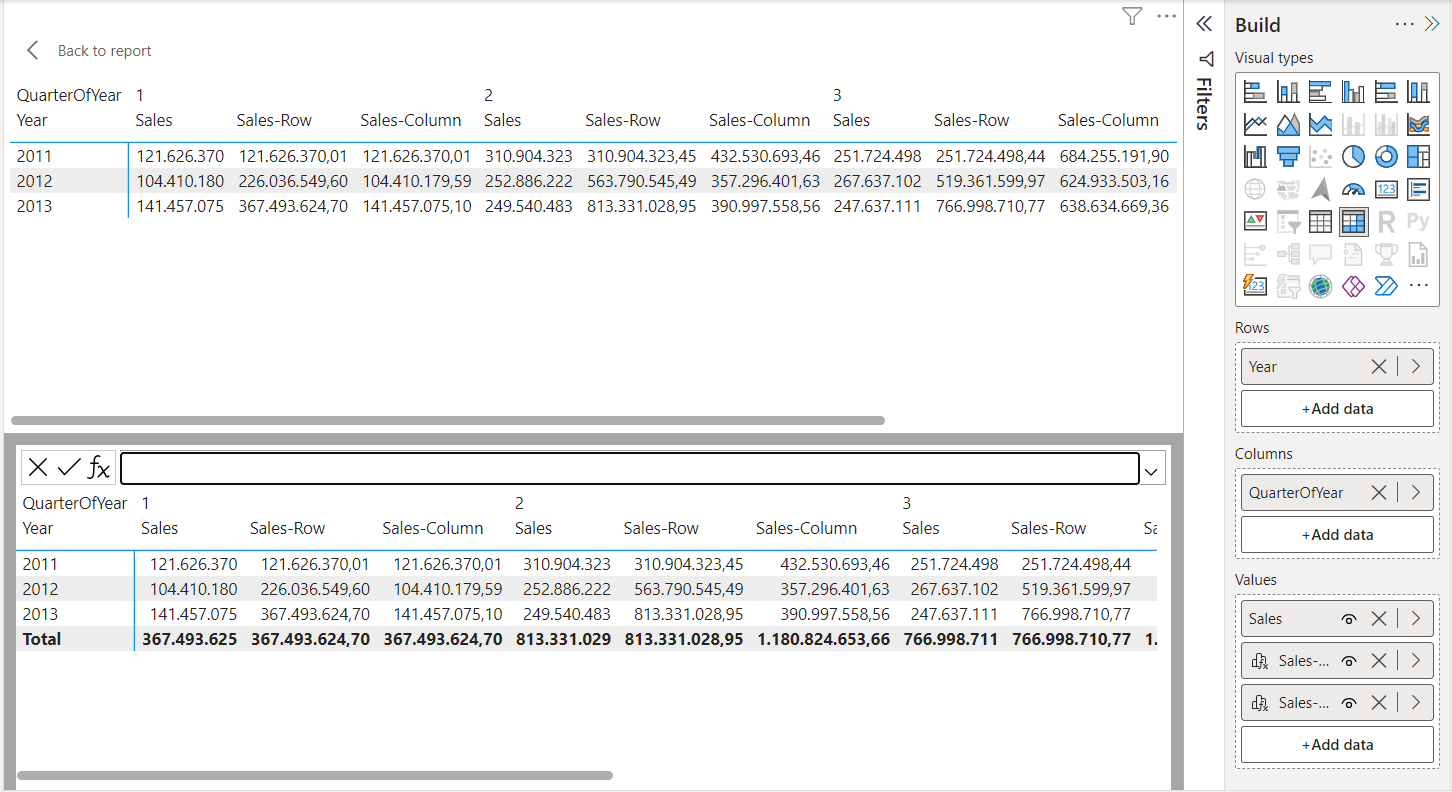Remove the Sales field from Values
The height and width of the screenshot is (792, 1452).
1379,619
